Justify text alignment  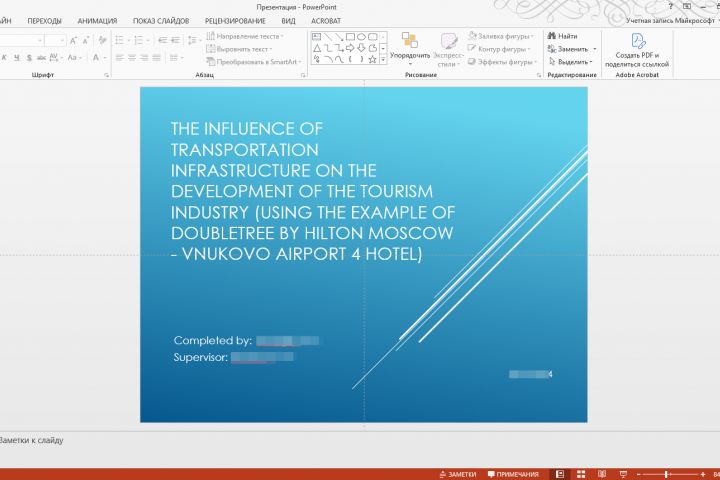tap(157, 57)
